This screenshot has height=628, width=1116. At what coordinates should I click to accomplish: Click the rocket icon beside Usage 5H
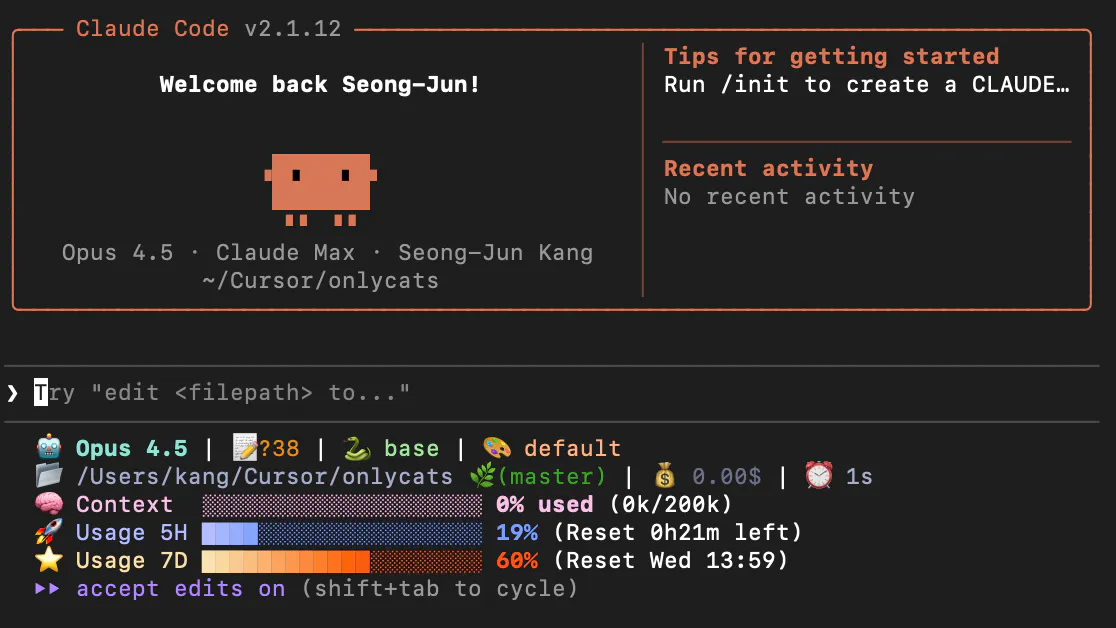click(x=48, y=532)
